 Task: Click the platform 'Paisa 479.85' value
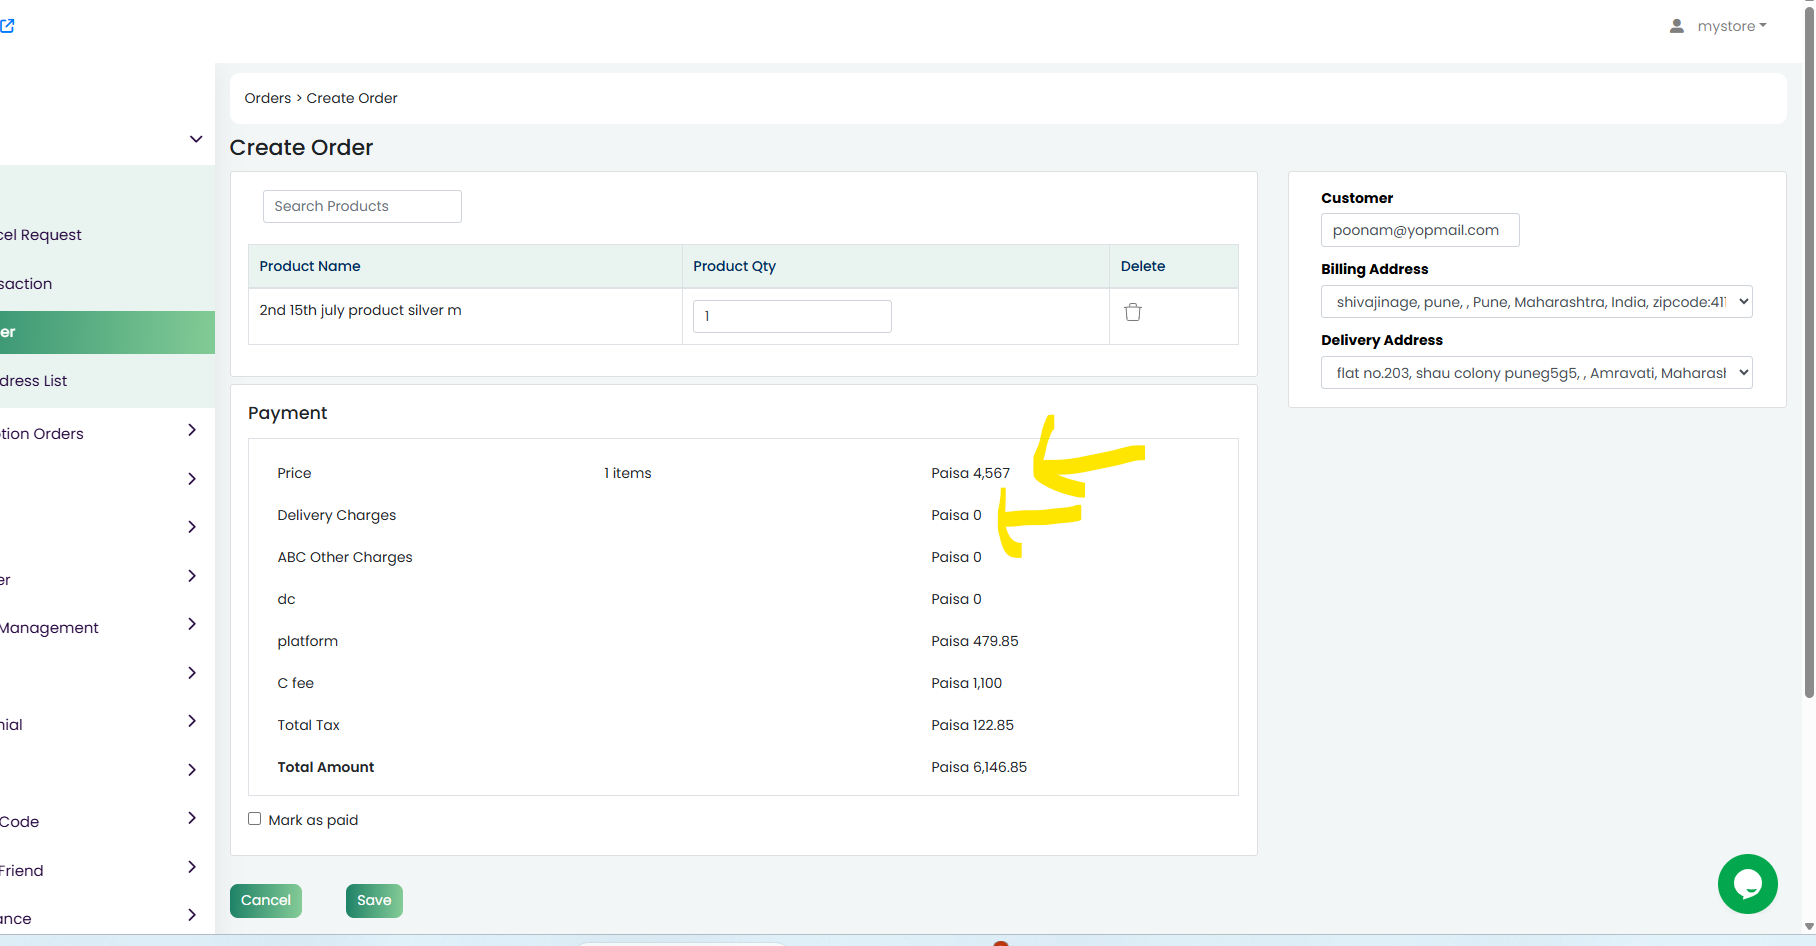974,641
